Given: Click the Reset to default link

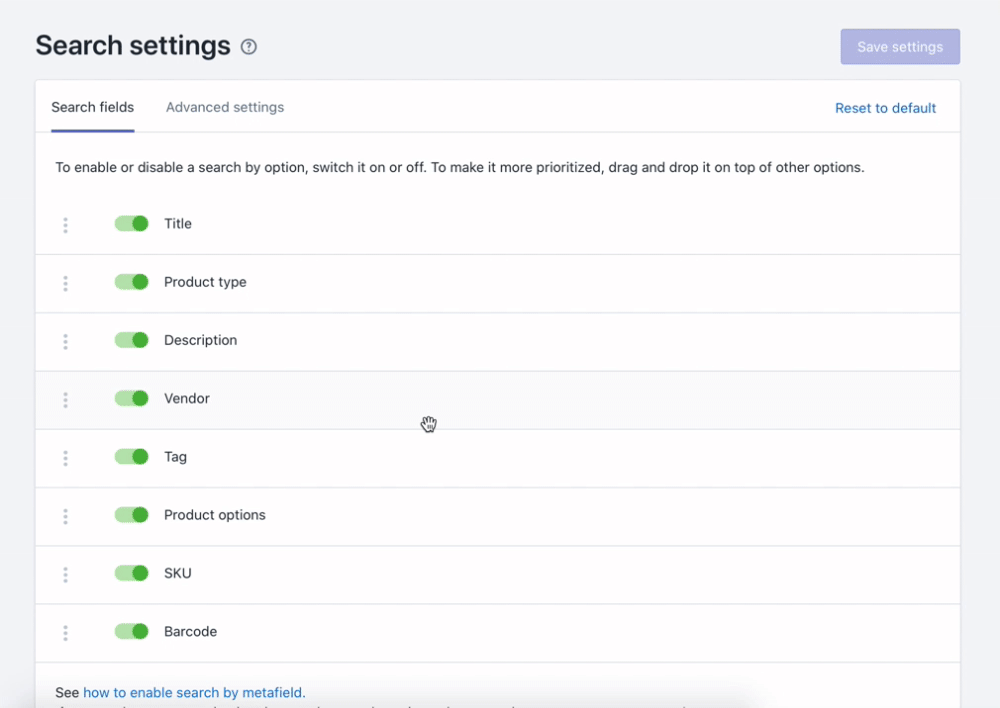Looking at the screenshot, I should (885, 108).
